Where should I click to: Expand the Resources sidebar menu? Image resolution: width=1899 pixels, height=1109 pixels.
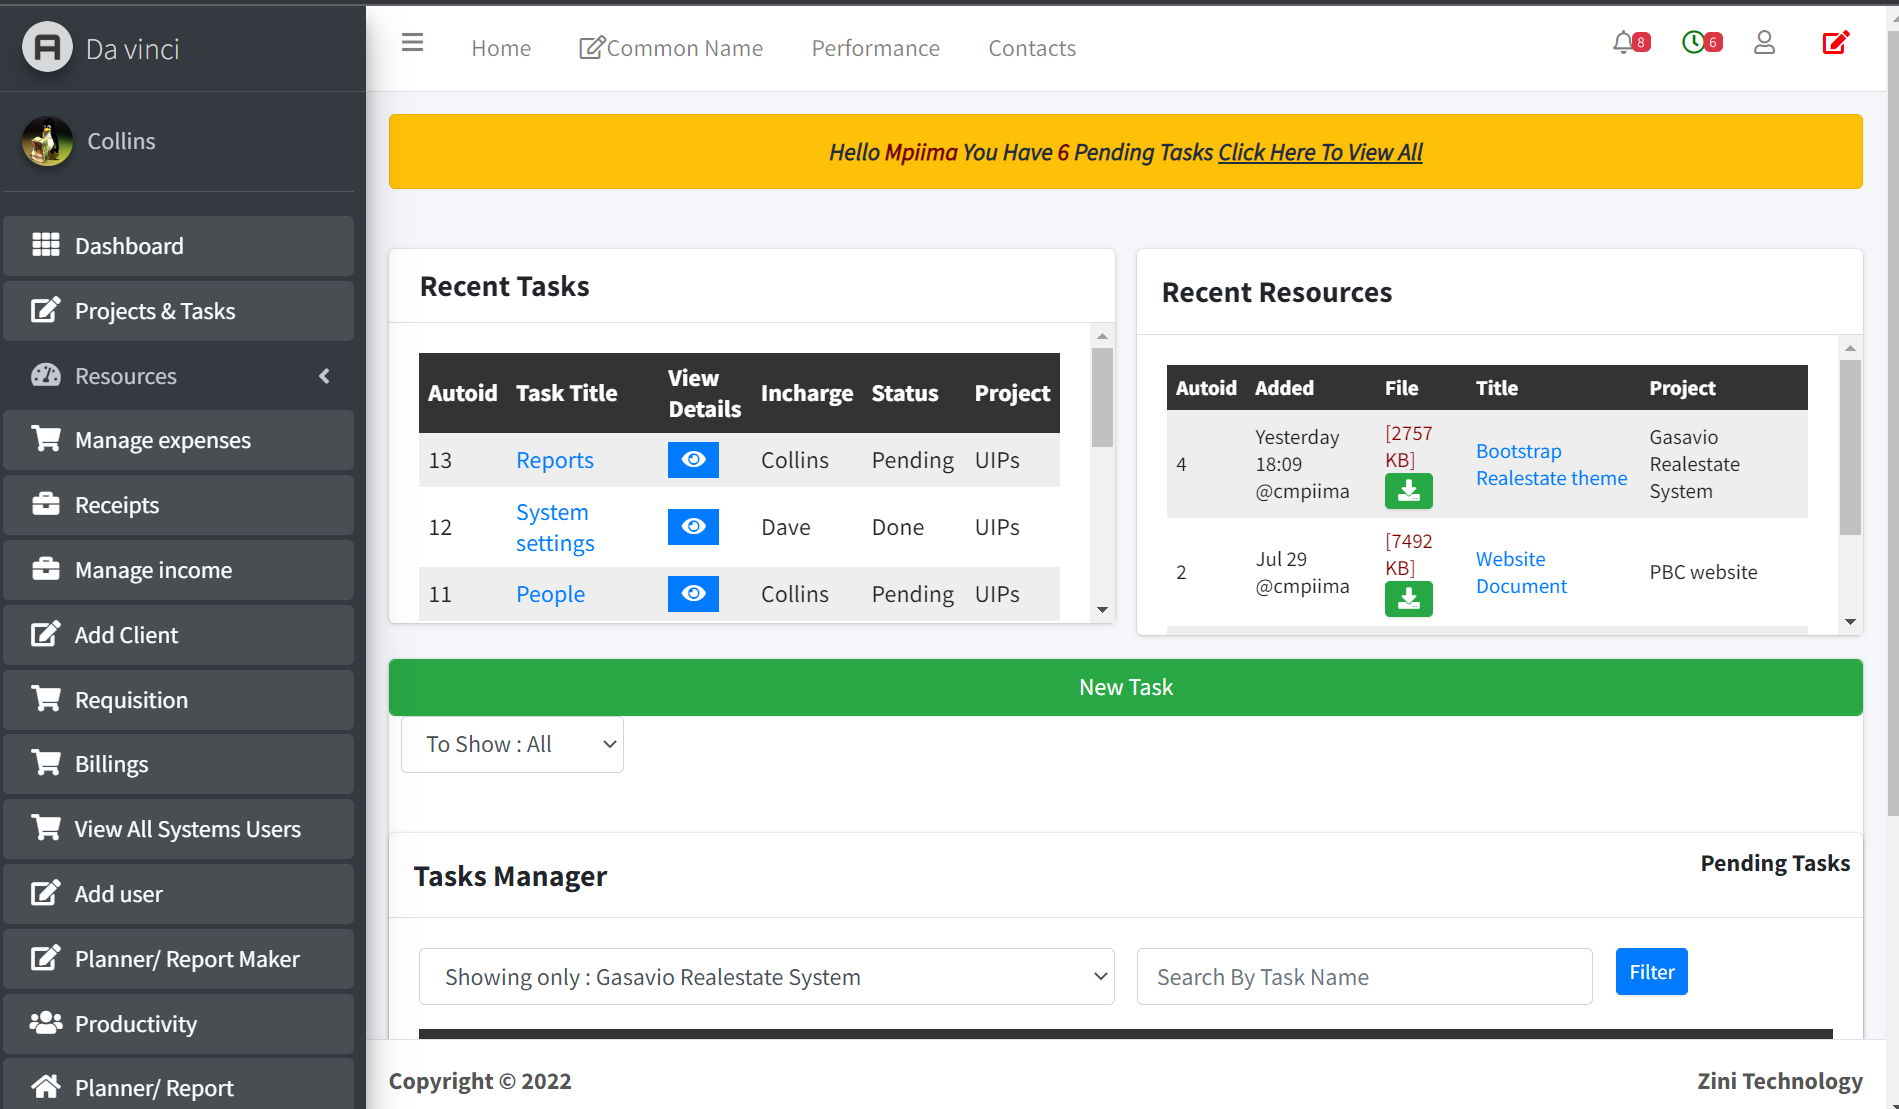point(178,376)
